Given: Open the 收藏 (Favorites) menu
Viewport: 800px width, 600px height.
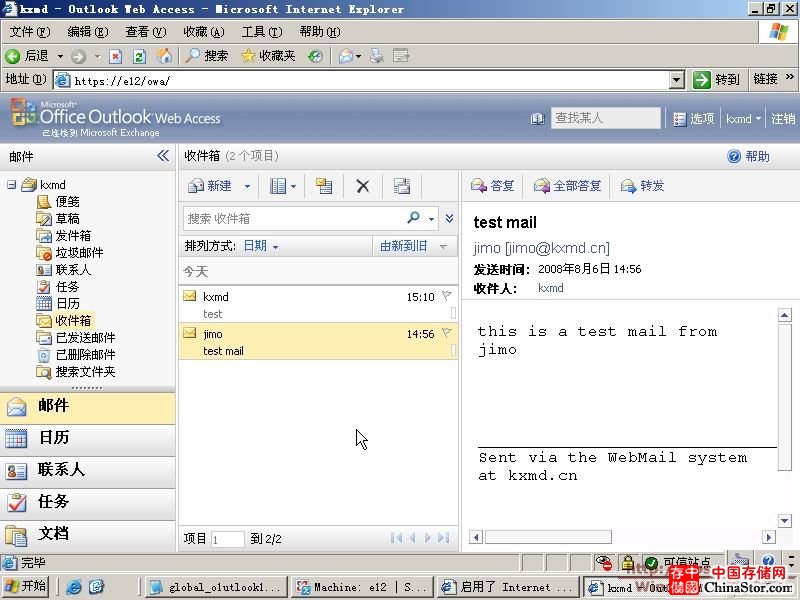Looking at the screenshot, I should click(204, 32).
